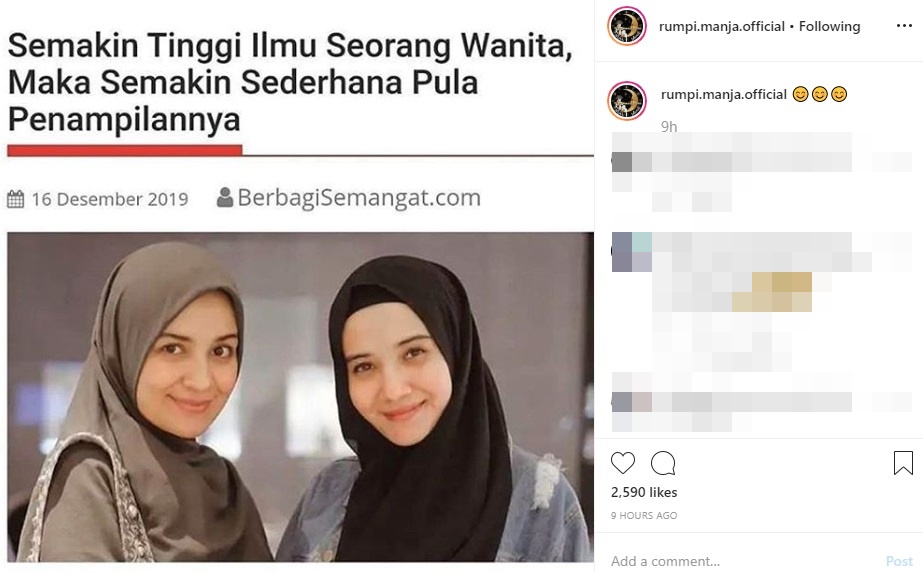Open rumpi.manja.official username in header
Screen dimensions: 923x573
722,27
